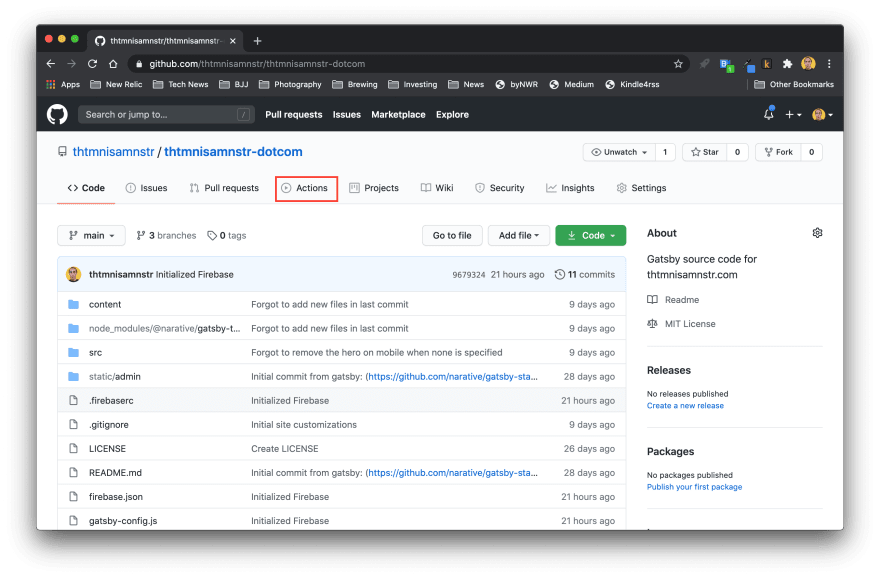Expand the green Code dropdown

pos(590,235)
